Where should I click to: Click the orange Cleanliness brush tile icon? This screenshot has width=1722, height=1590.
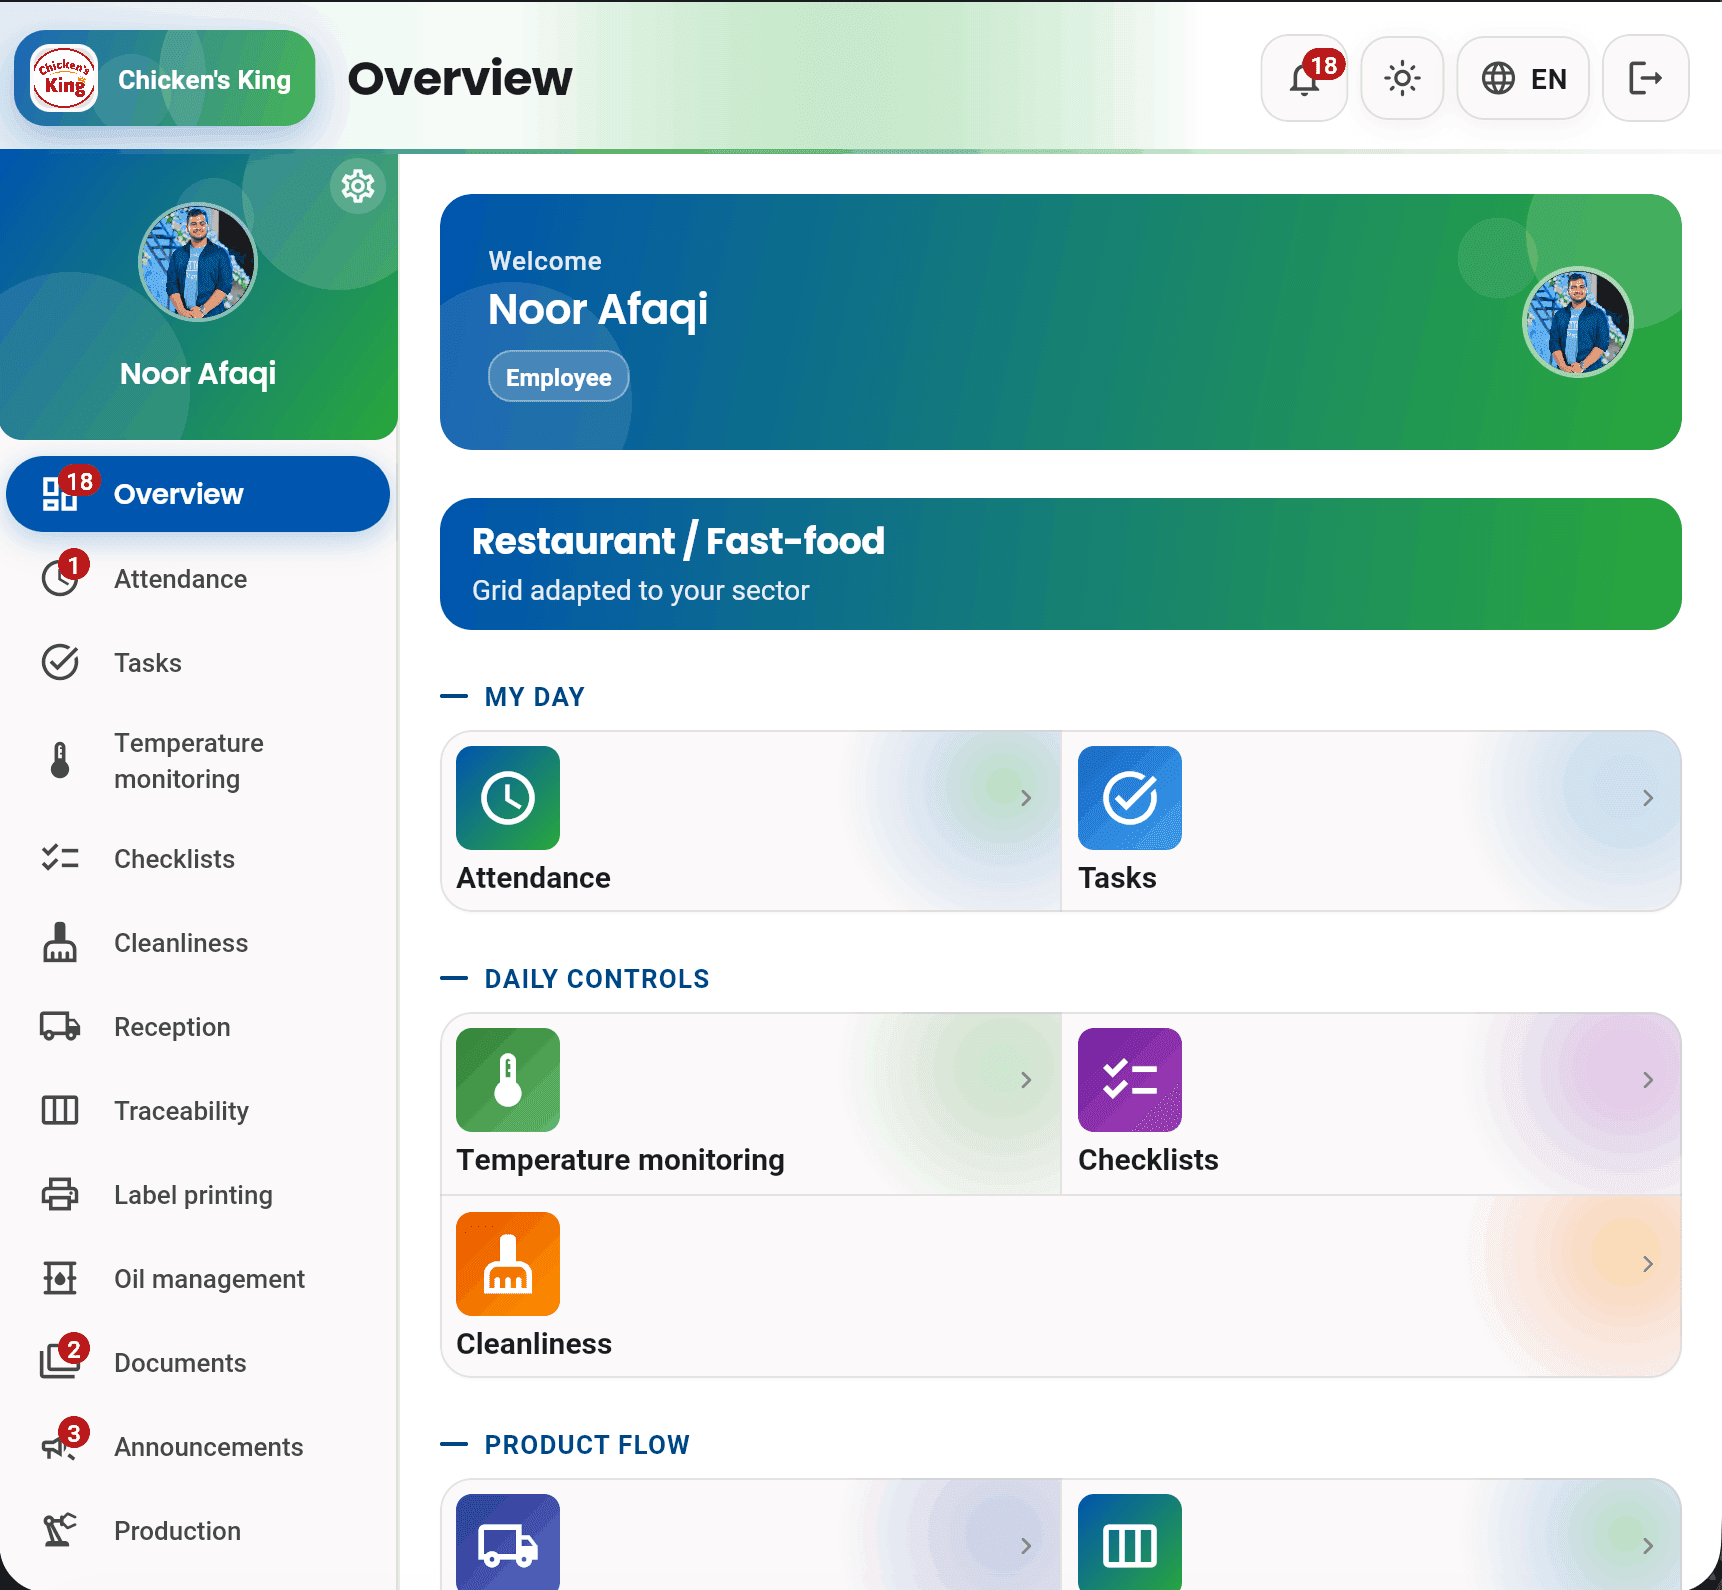coord(508,1264)
